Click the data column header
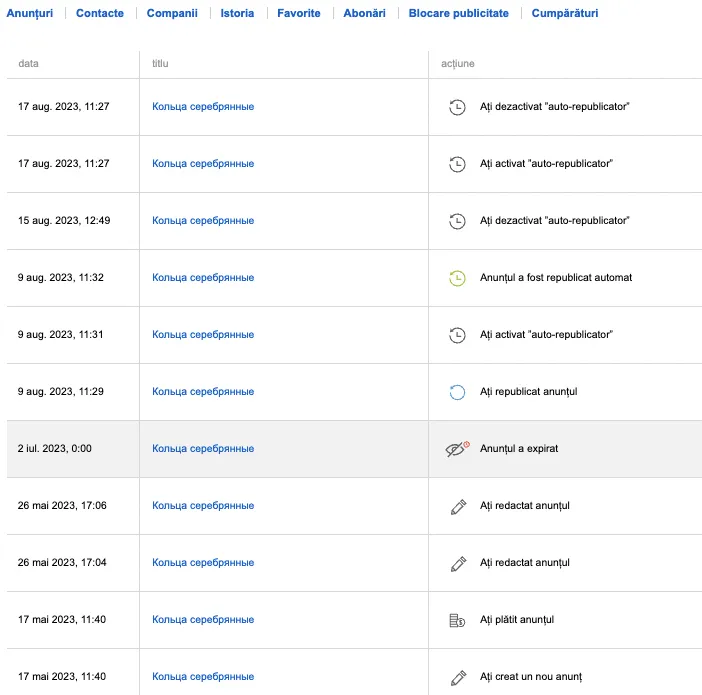This screenshot has height=695, width=702. tap(28, 64)
